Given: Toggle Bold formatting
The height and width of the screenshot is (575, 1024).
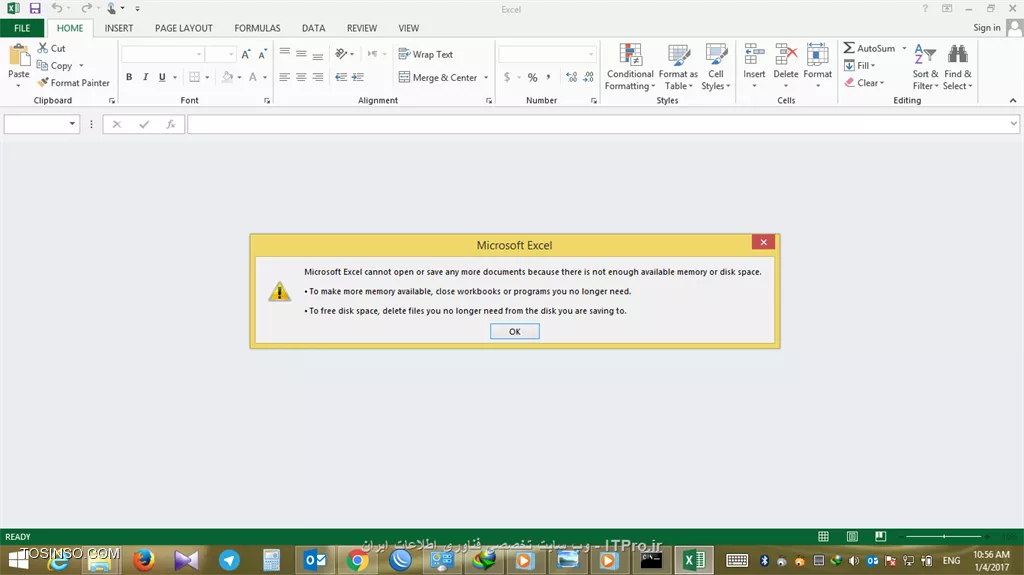Looking at the screenshot, I should click(x=129, y=77).
